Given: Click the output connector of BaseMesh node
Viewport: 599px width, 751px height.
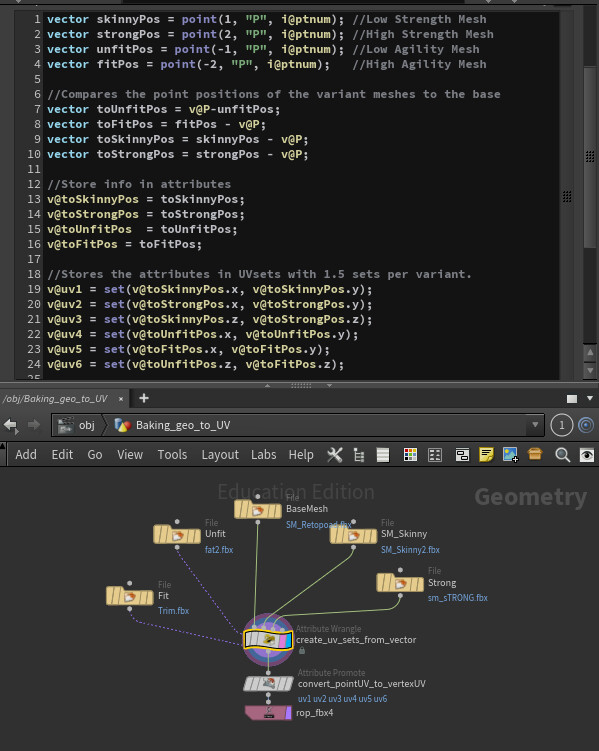Looking at the screenshot, I should tap(258, 523).
